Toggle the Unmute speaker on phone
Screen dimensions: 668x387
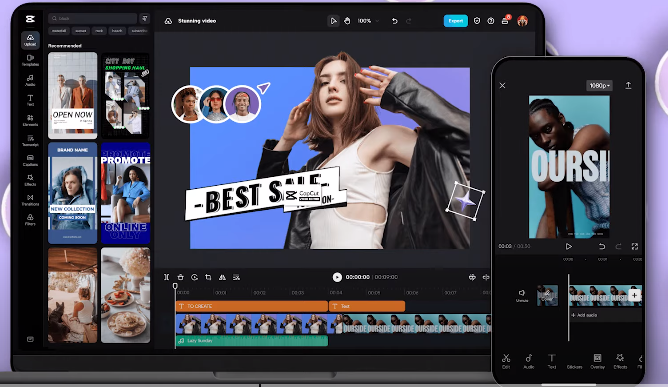coord(522,295)
